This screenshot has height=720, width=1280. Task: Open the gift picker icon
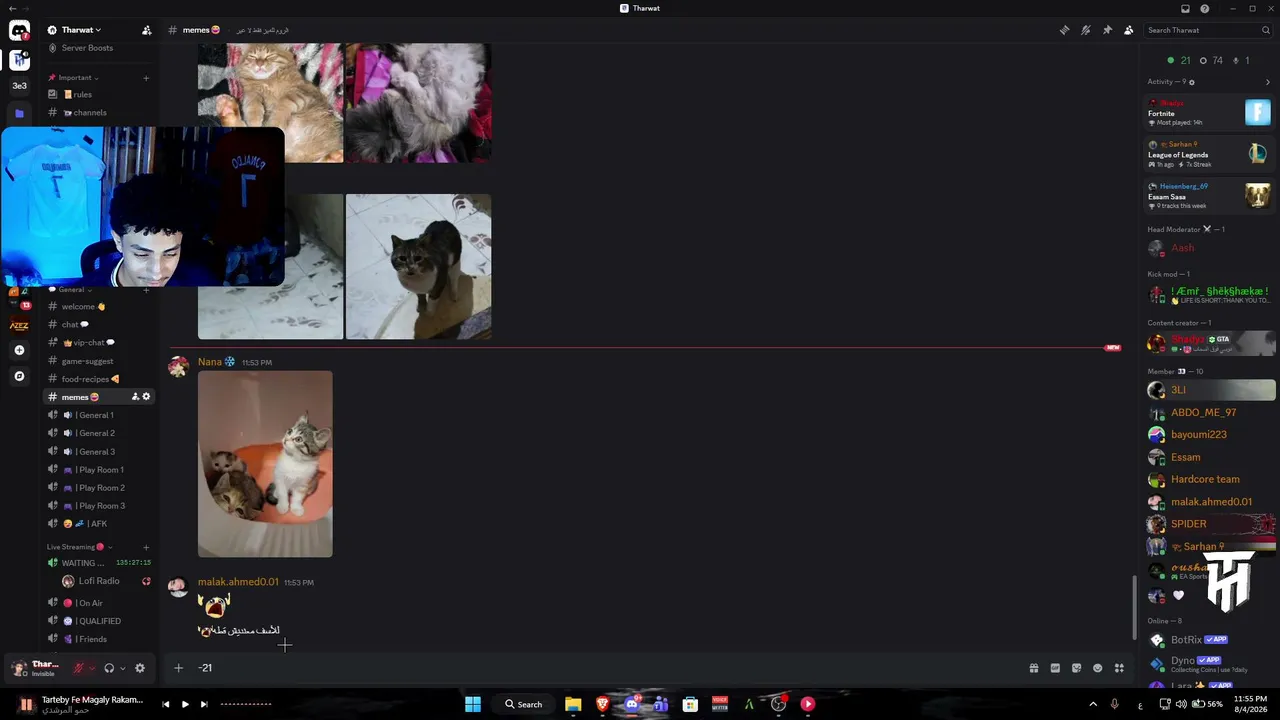pos(1034,668)
